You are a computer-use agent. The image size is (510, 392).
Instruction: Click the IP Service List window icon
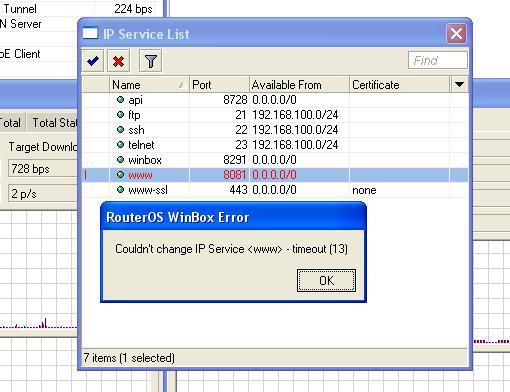point(90,34)
